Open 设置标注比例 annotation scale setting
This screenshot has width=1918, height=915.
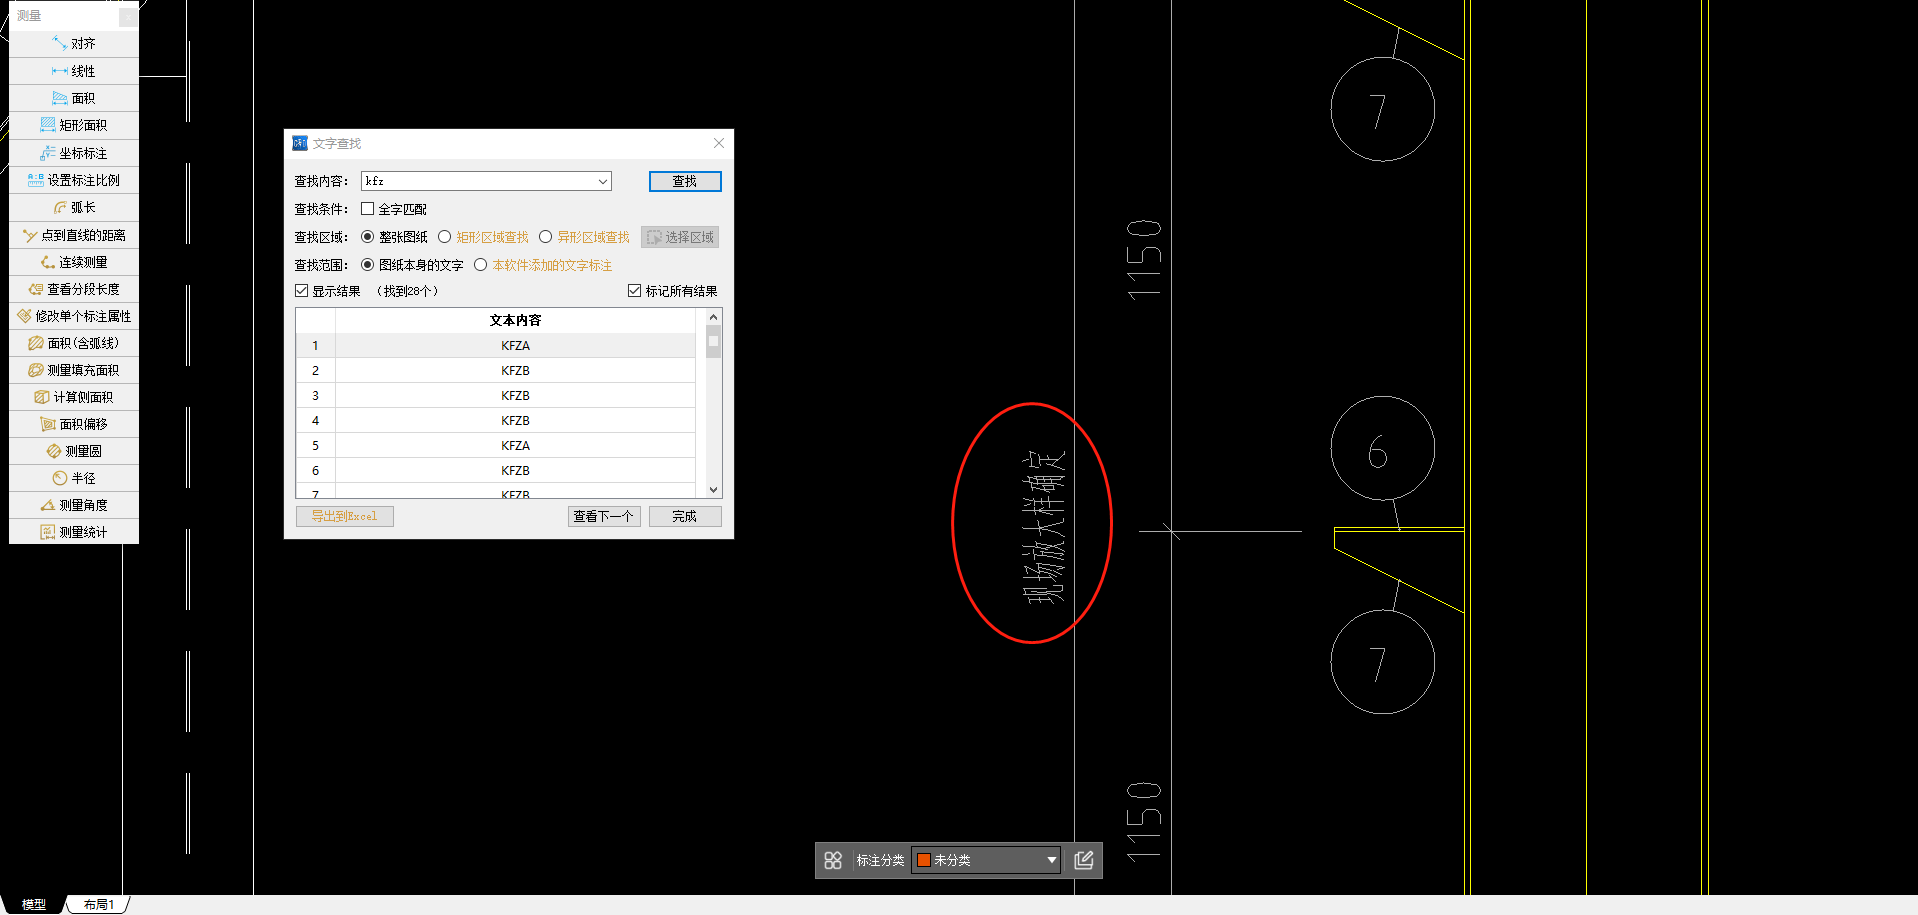click(x=74, y=180)
